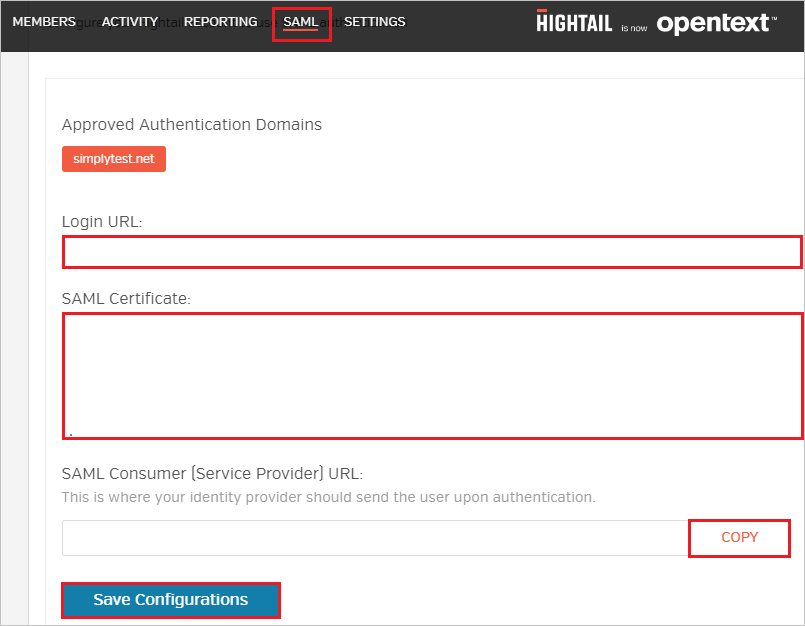Click the COPY button
Image resolution: width=805 pixels, height=626 pixels.
(739, 537)
